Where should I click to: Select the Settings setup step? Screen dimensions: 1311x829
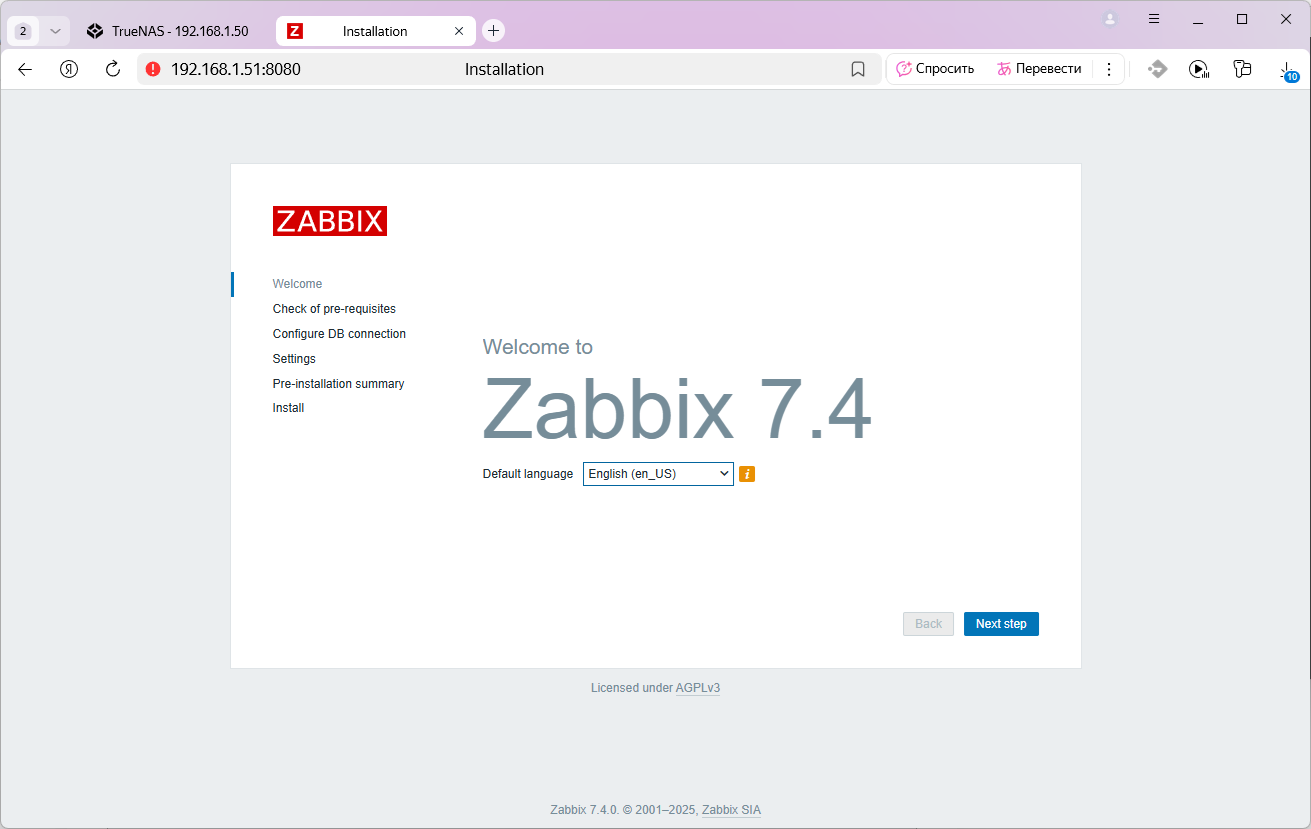click(294, 359)
